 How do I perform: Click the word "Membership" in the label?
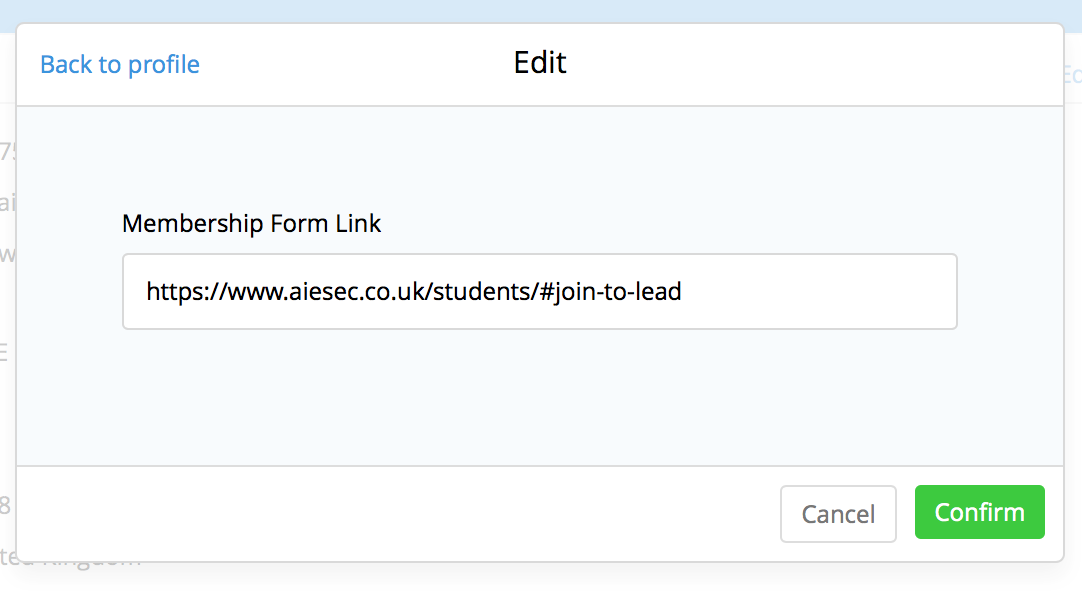tap(183, 223)
